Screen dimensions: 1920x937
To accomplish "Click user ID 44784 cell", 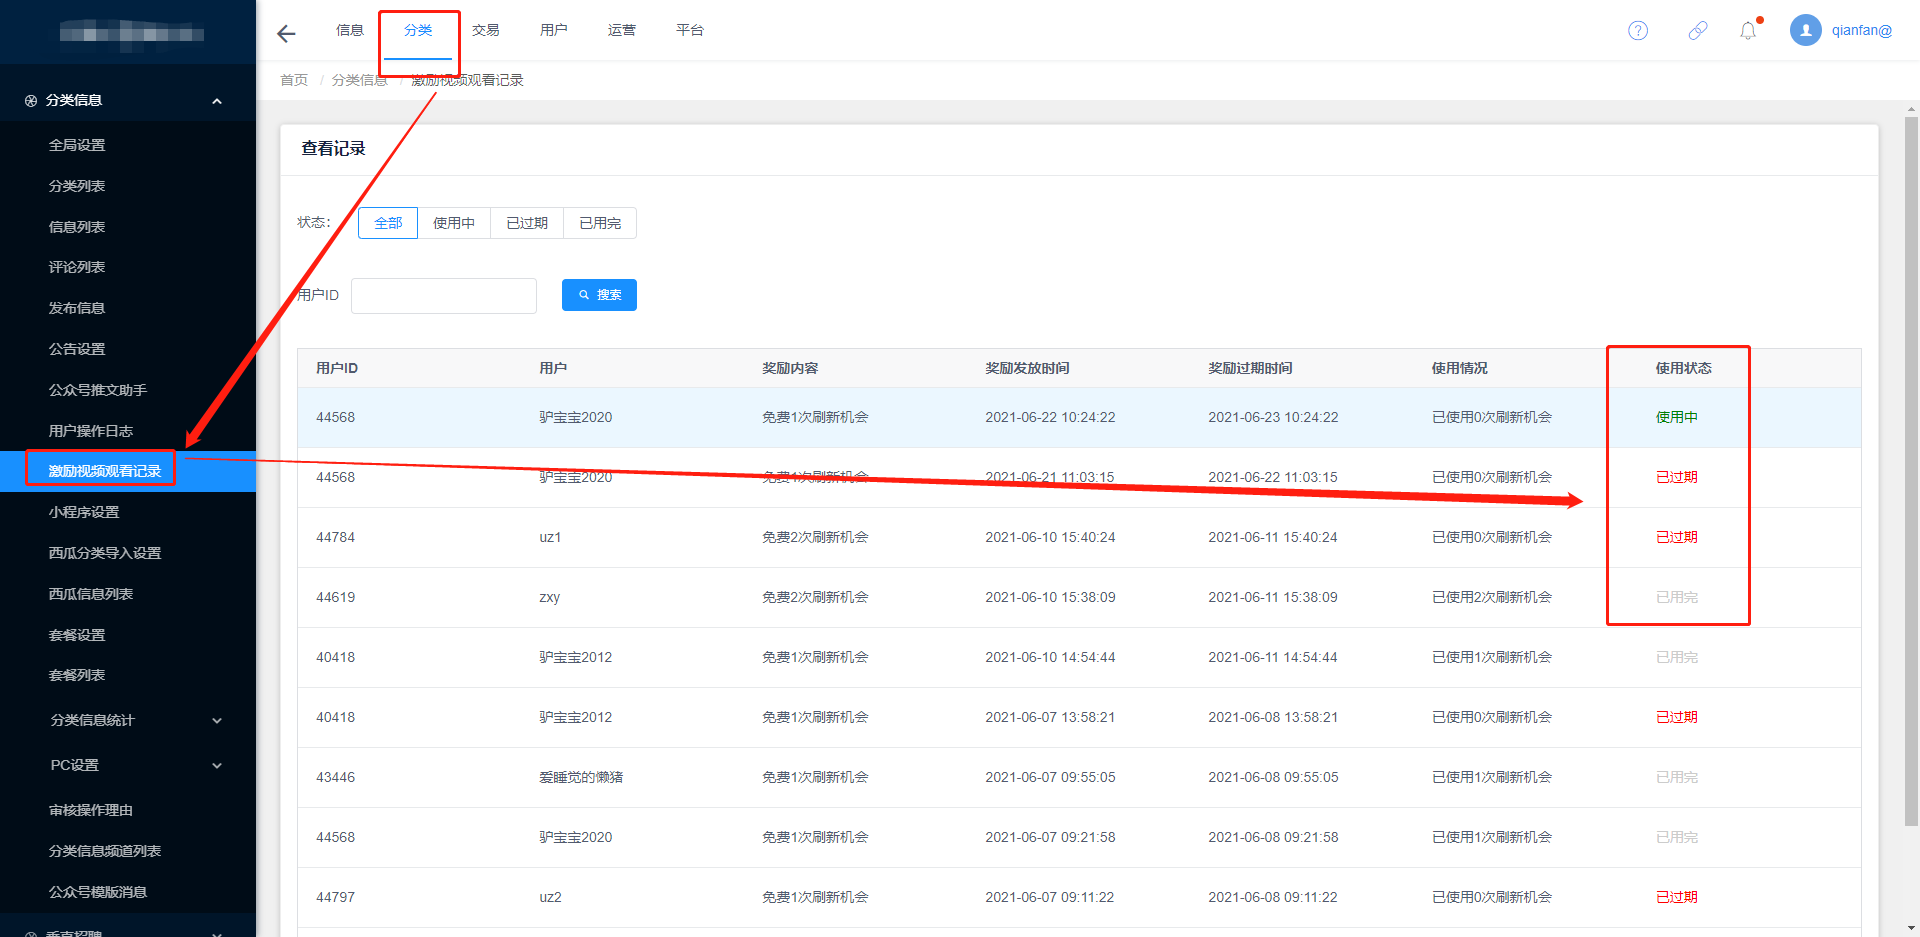I will 336,537.
